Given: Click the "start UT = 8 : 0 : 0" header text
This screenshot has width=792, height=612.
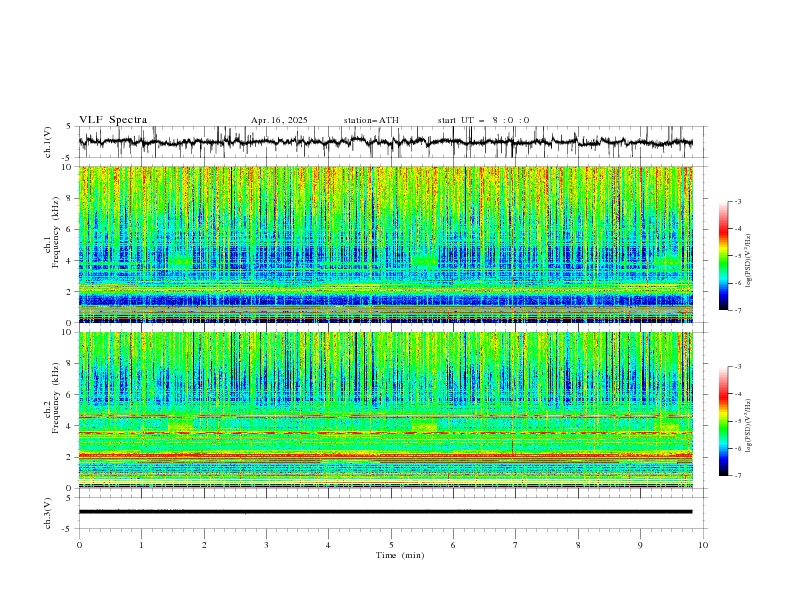Looking at the screenshot, I should coord(483,120).
